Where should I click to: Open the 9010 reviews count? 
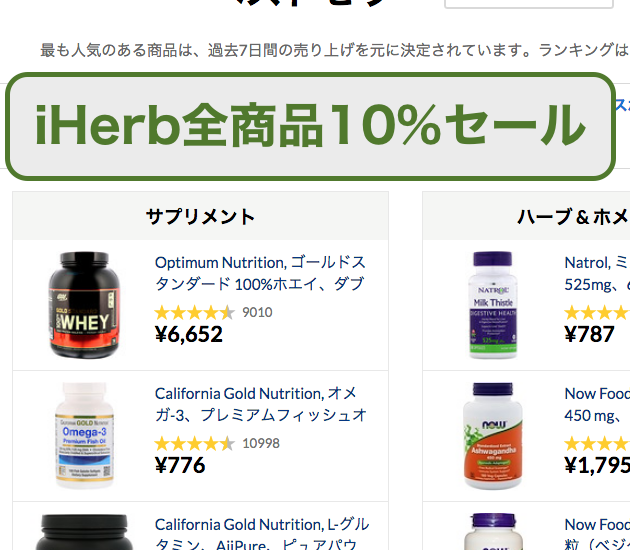click(x=257, y=312)
